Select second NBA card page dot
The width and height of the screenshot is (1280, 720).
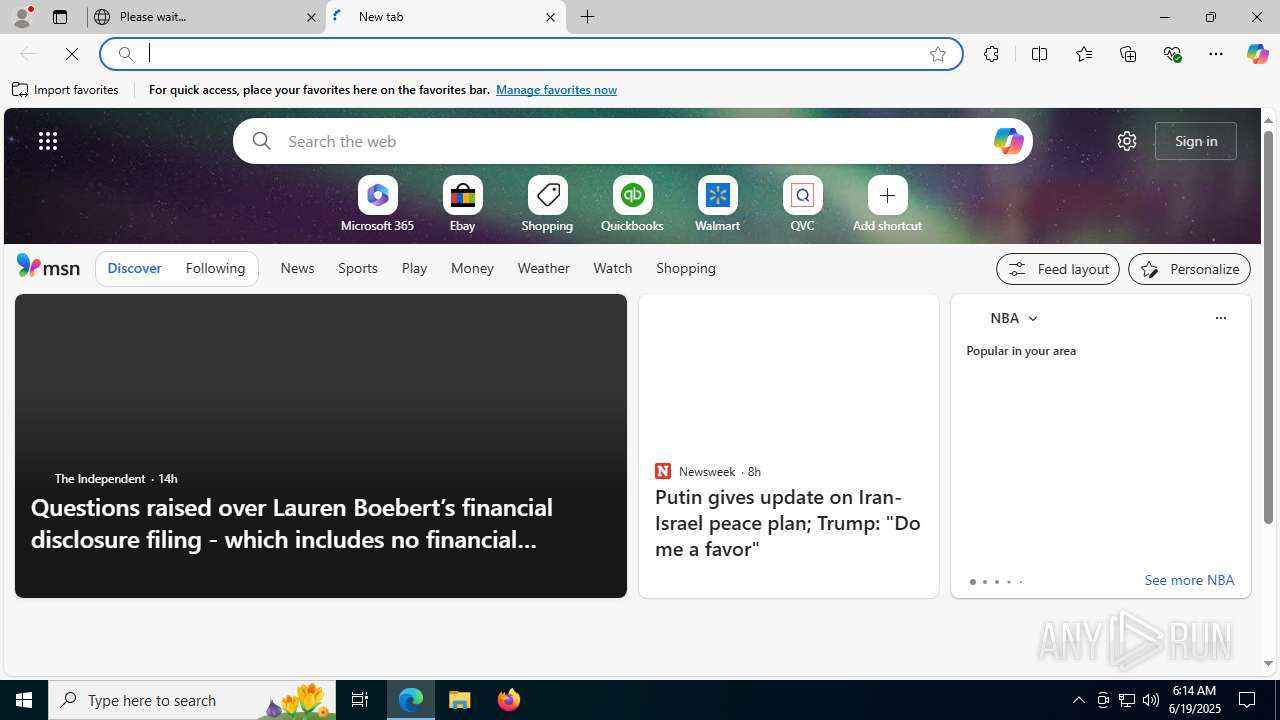[984, 582]
